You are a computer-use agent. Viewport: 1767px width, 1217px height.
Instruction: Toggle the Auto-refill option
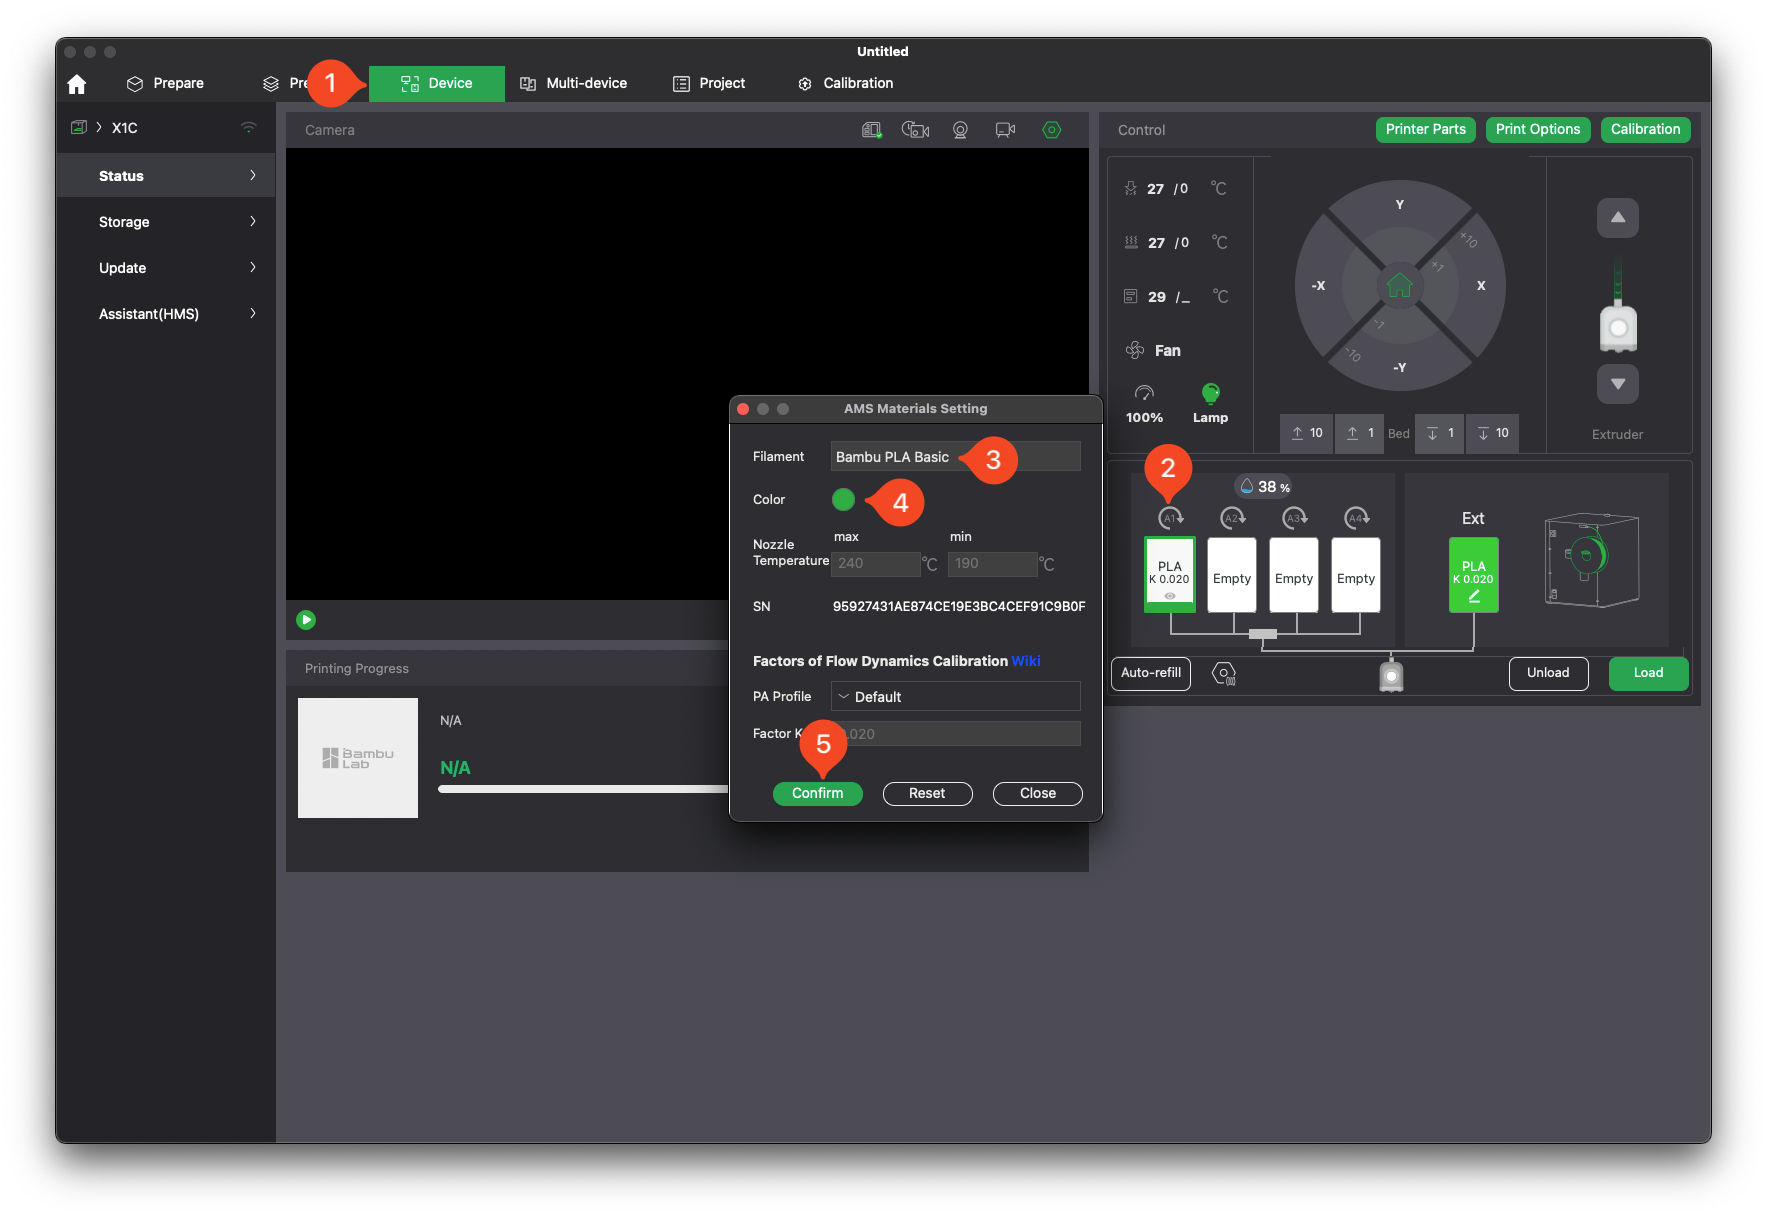pos(1150,673)
